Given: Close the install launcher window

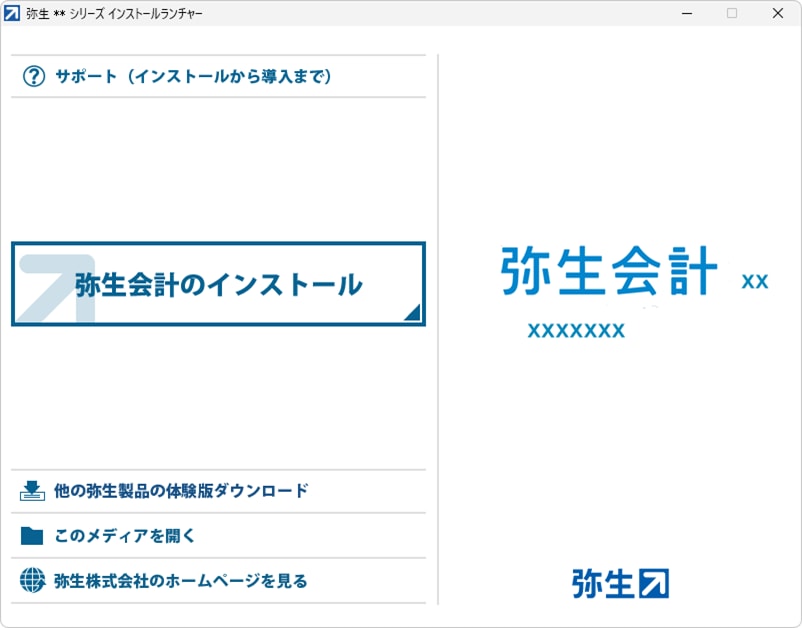Looking at the screenshot, I should [x=777, y=13].
